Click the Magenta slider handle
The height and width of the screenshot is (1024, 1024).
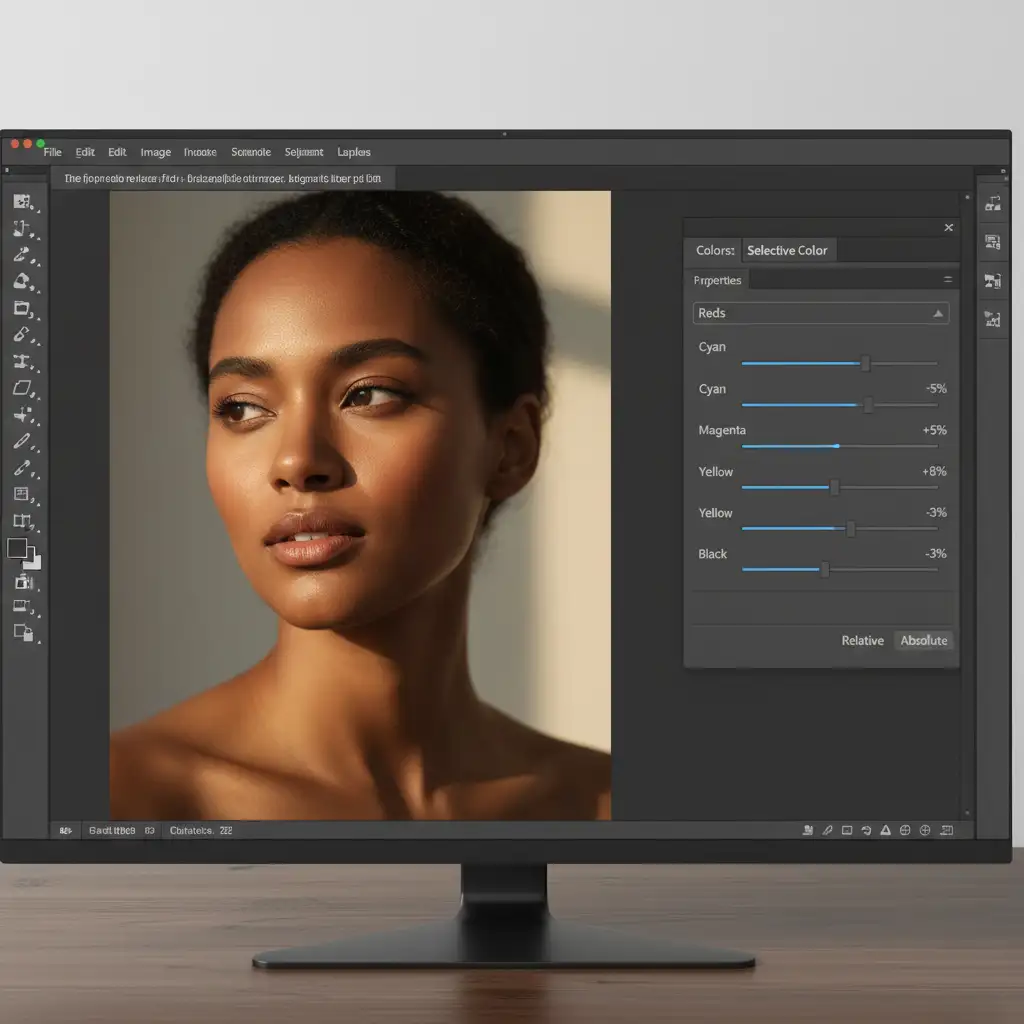pyautogui.click(x=836, y=446)
